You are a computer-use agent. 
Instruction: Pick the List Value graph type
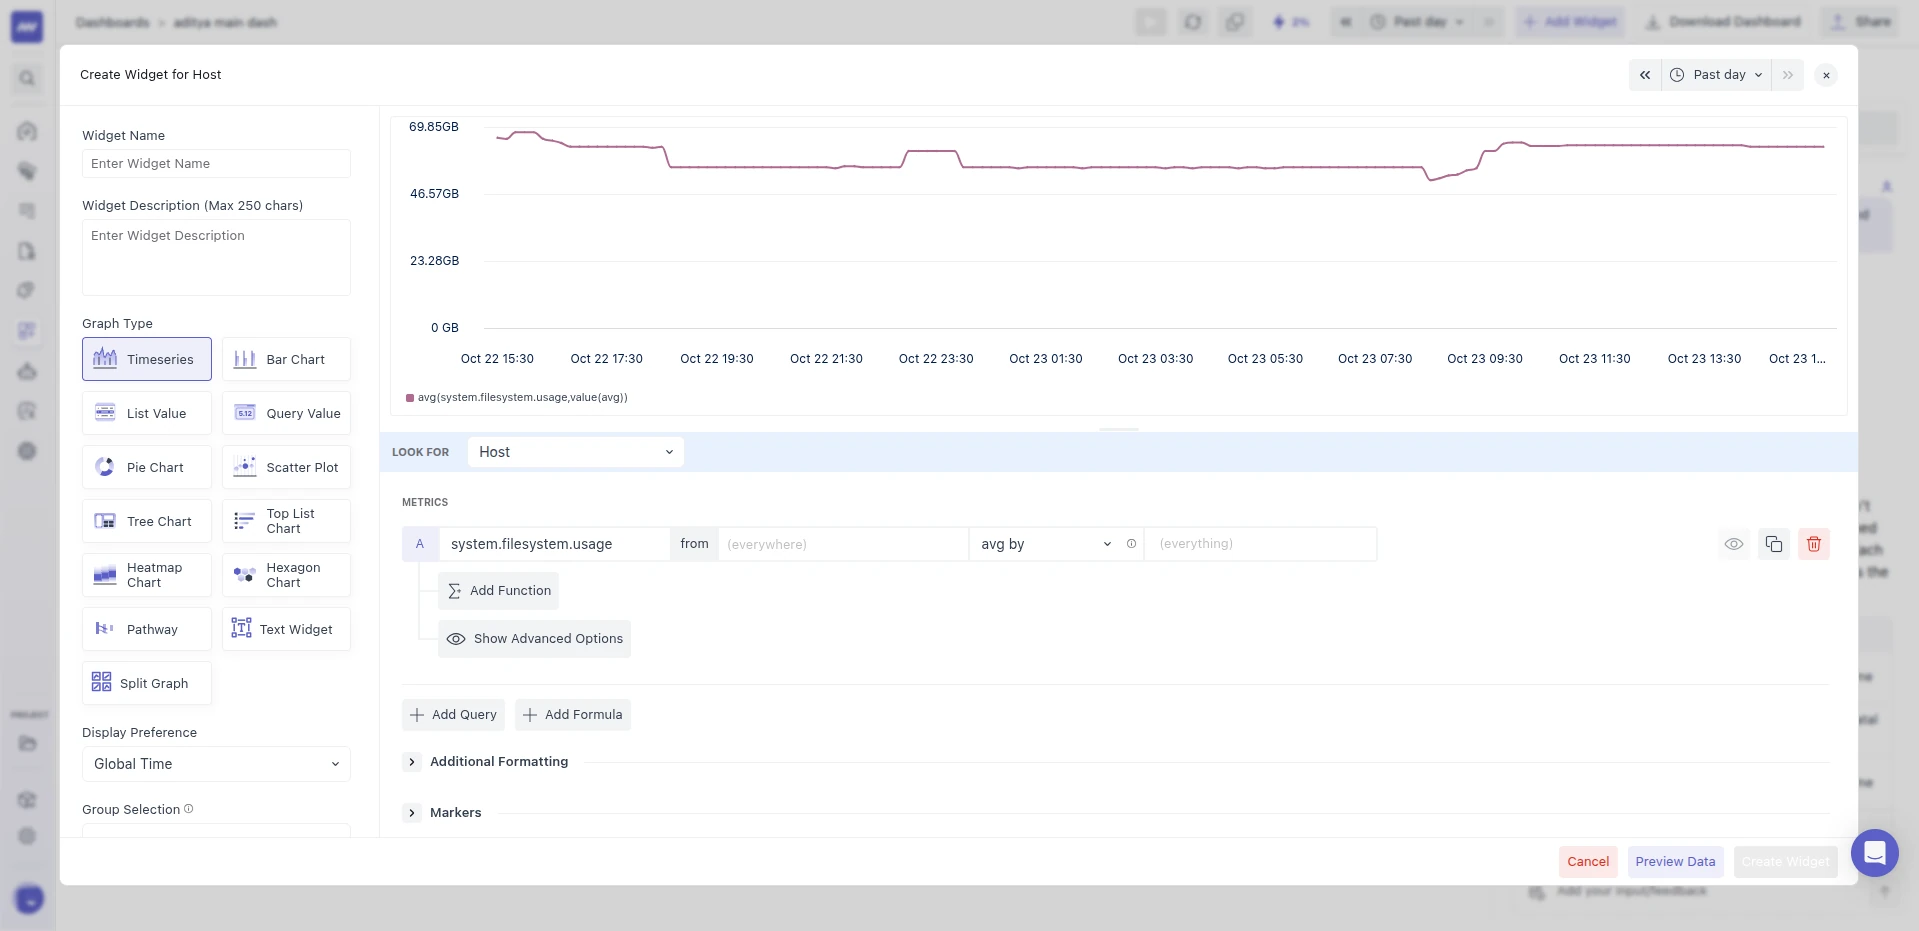(147, 413)
